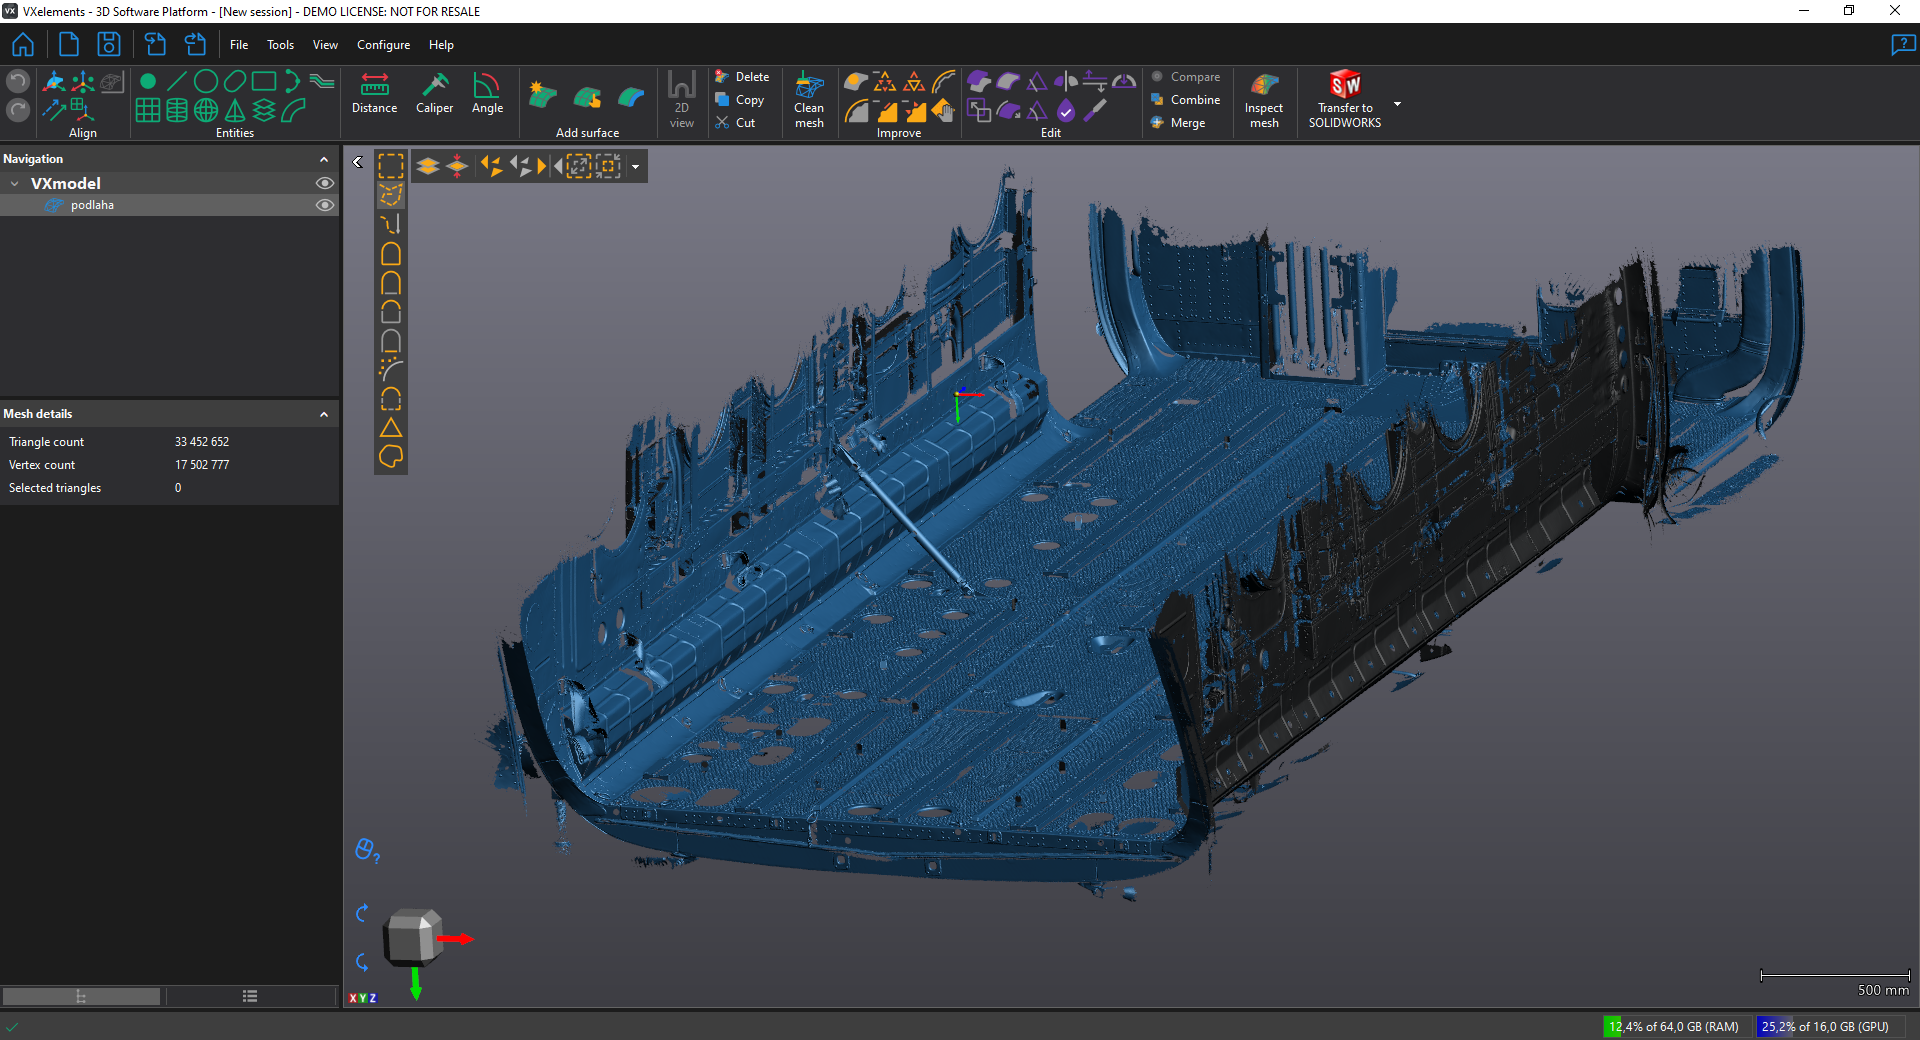The height and width of the screenshot is (1040, 1920).
Task: Click the view orientation cube
Action: pyautogui.click(x=412, y=936)
